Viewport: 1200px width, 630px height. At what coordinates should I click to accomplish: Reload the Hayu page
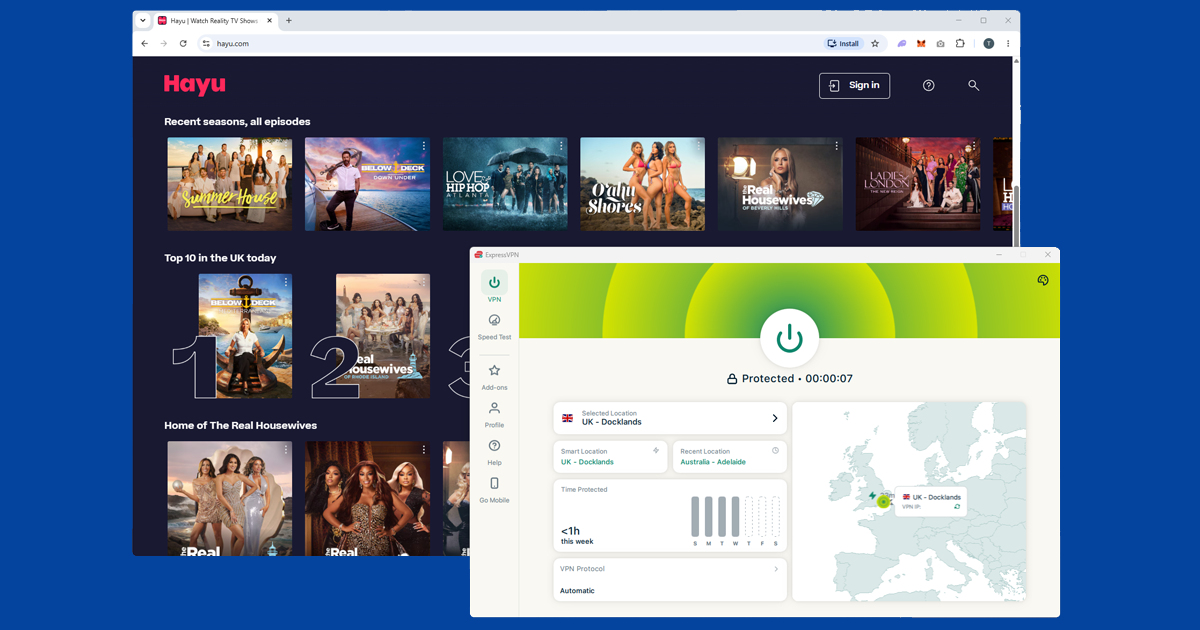183,44
